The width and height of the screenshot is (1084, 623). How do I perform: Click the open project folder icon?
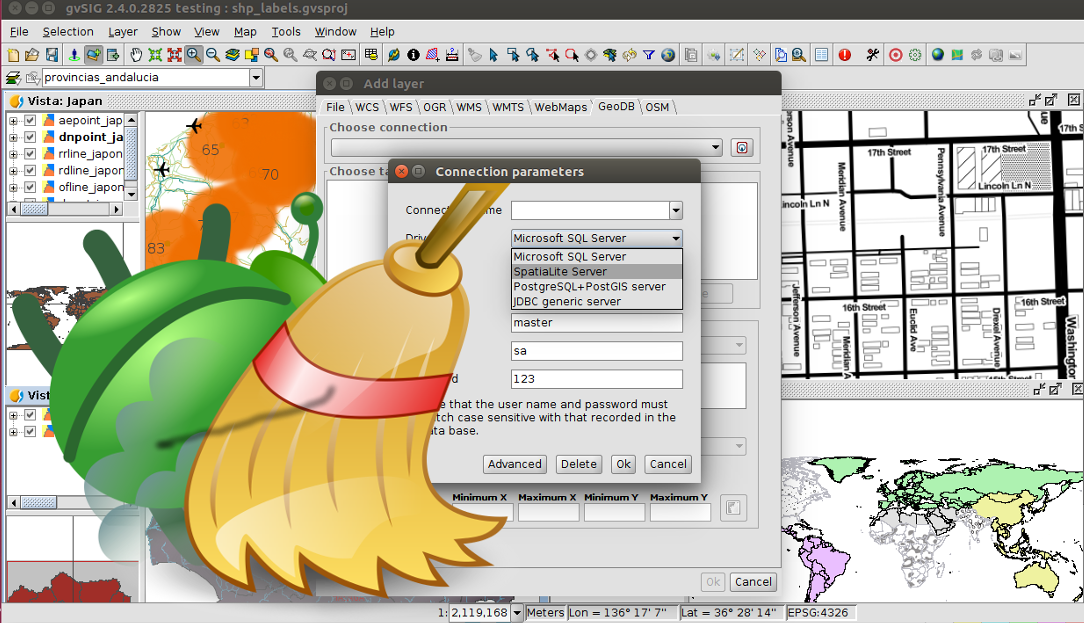pos(32,55)
